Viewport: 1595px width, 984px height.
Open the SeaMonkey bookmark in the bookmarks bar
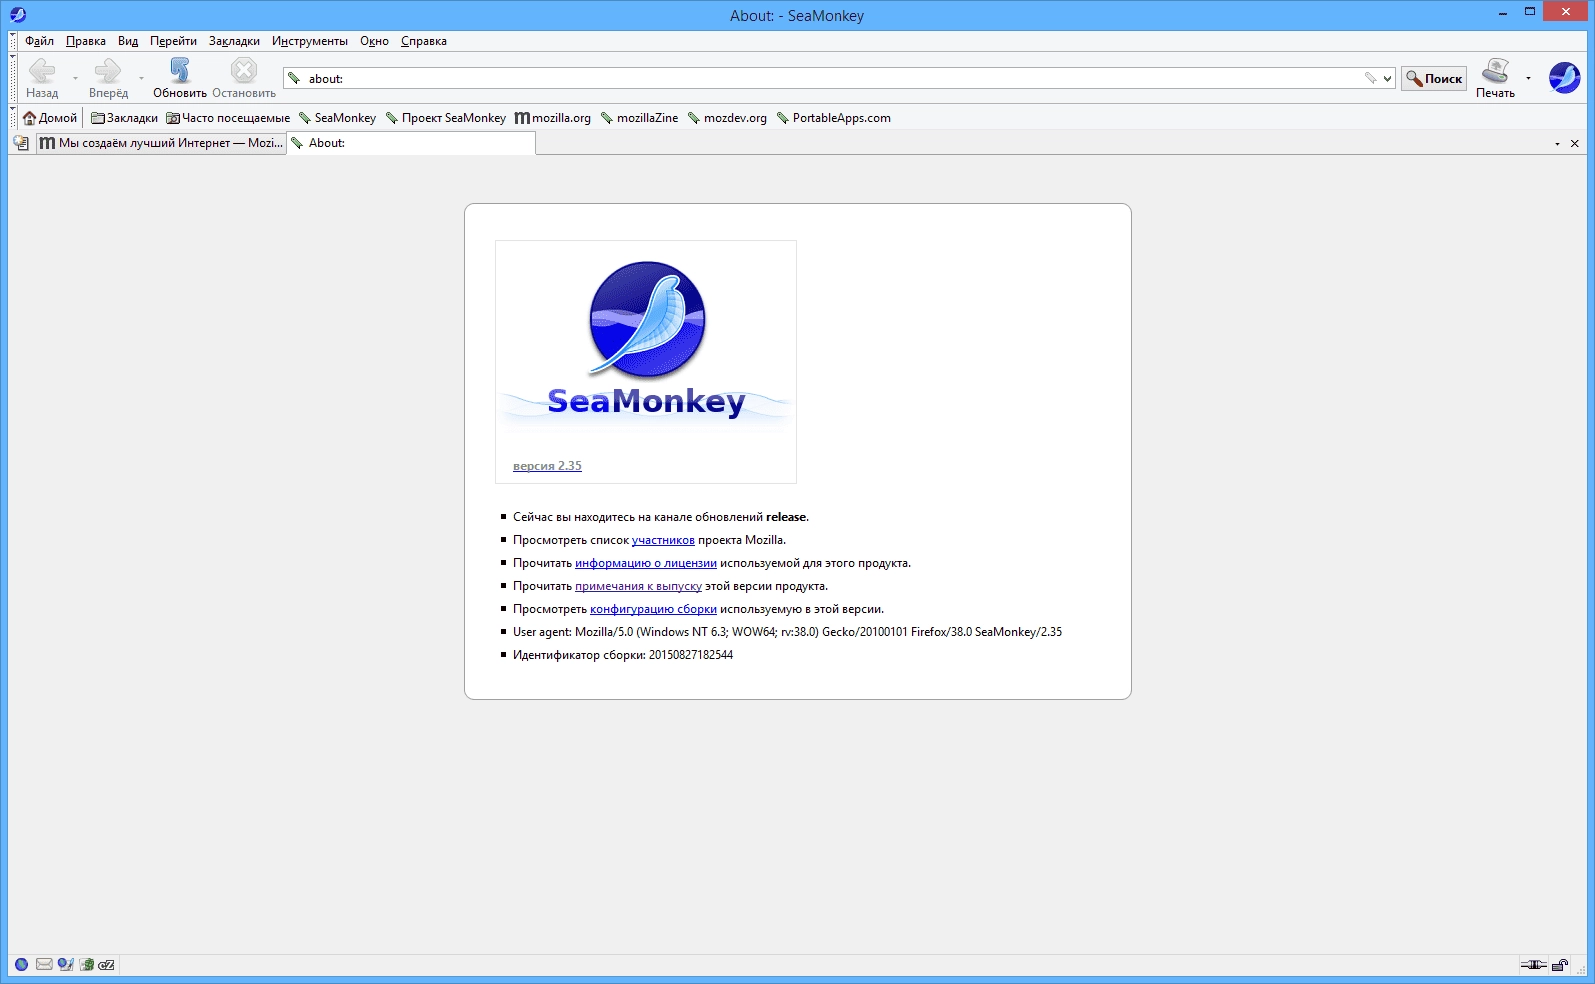338,118
